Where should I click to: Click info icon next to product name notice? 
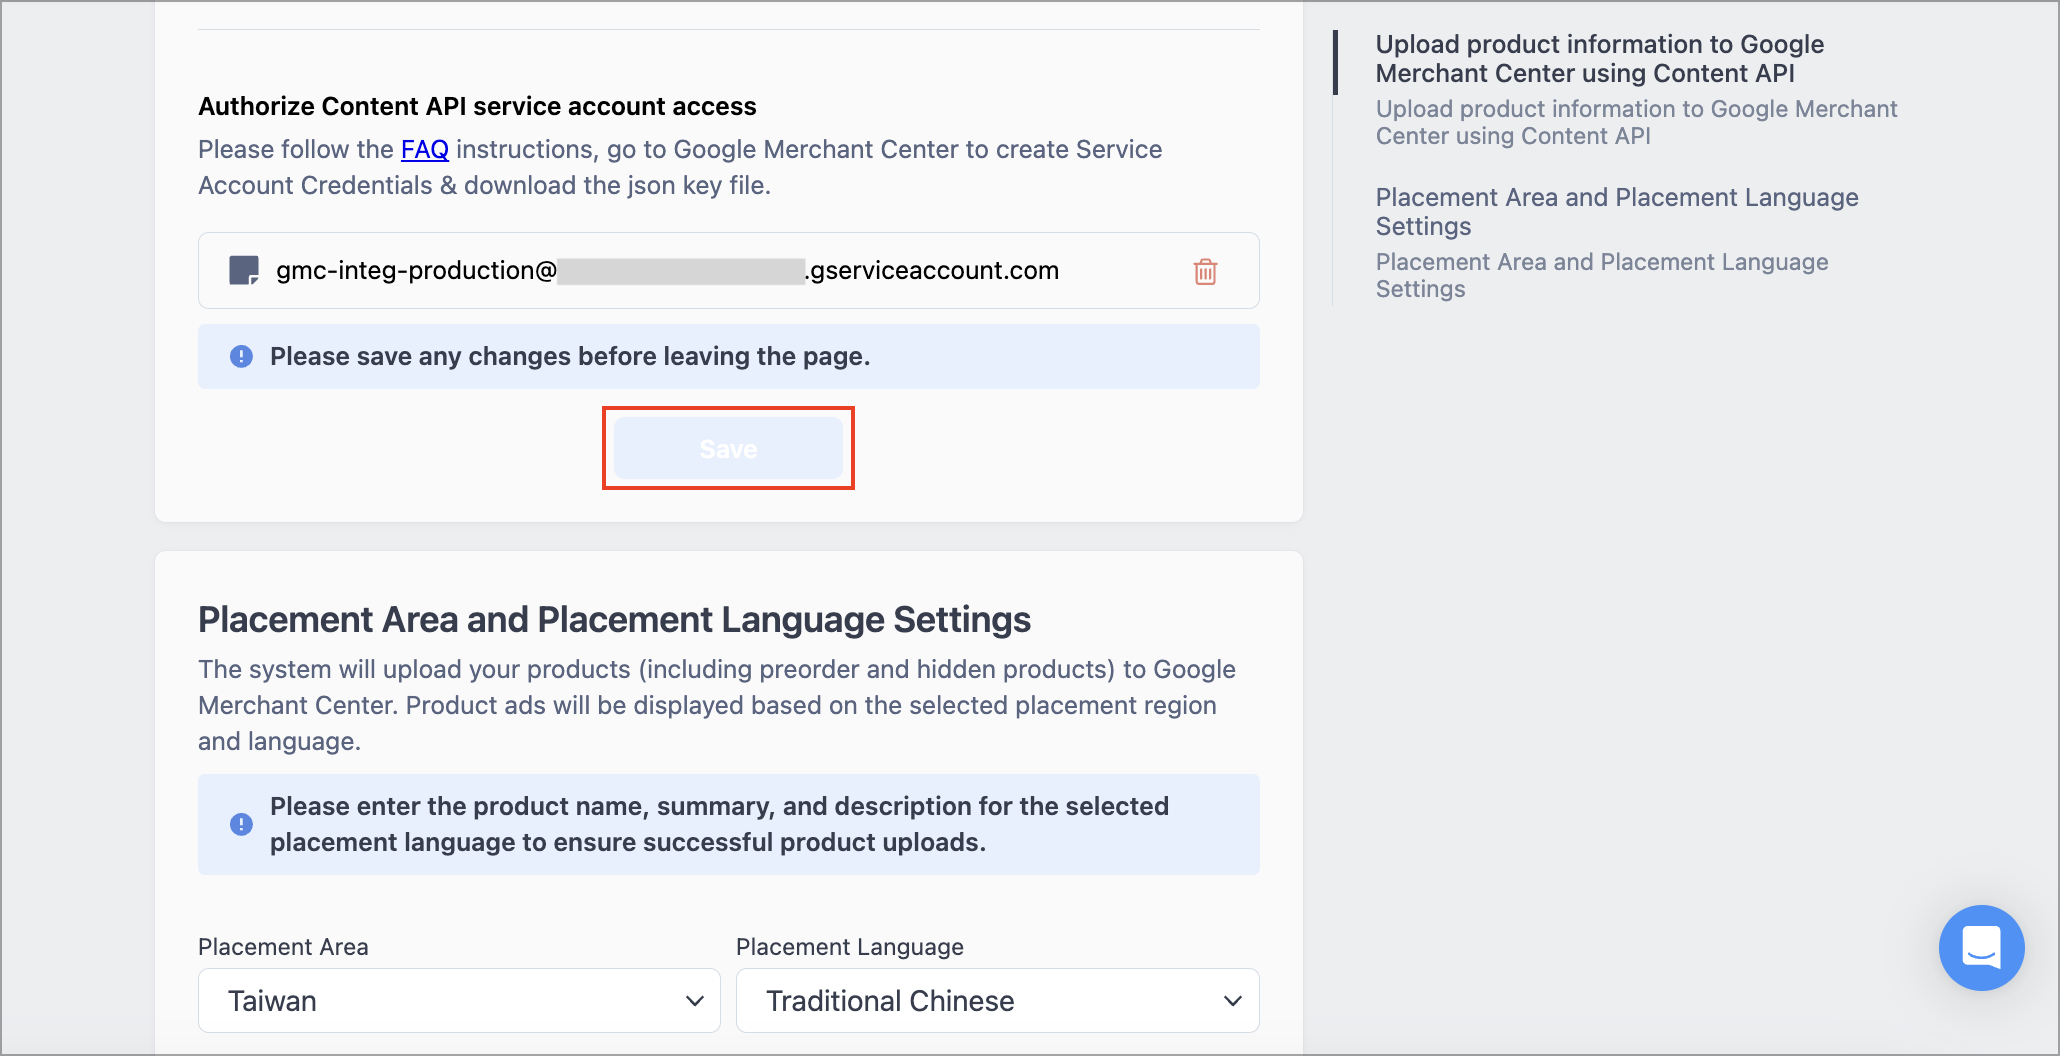241,824
